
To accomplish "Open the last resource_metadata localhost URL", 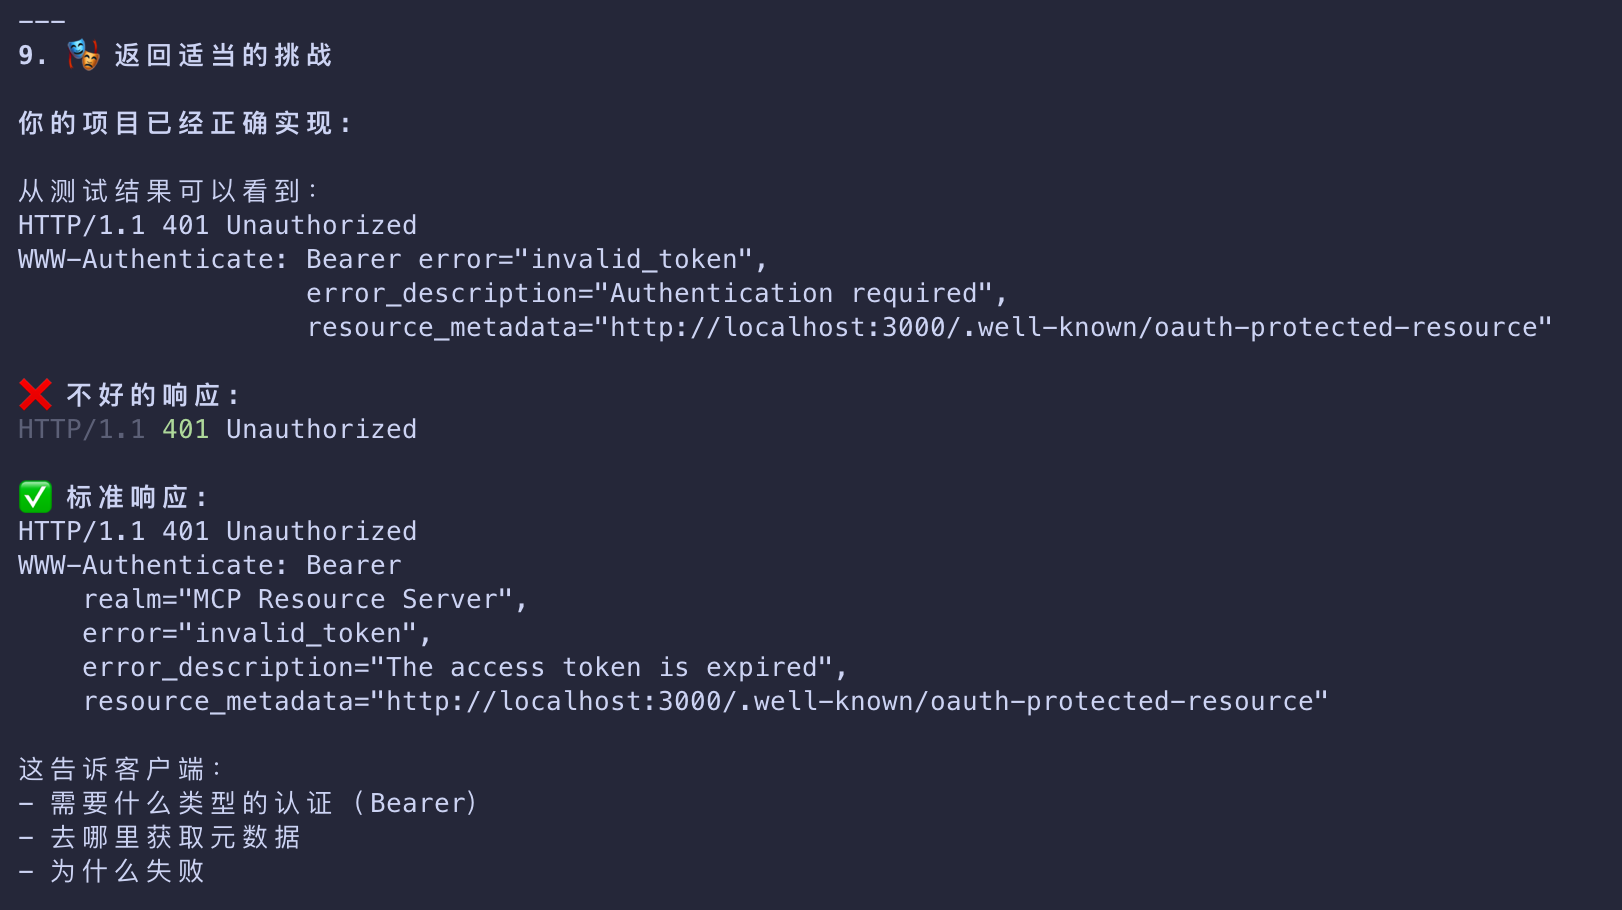I will point(856,701).
